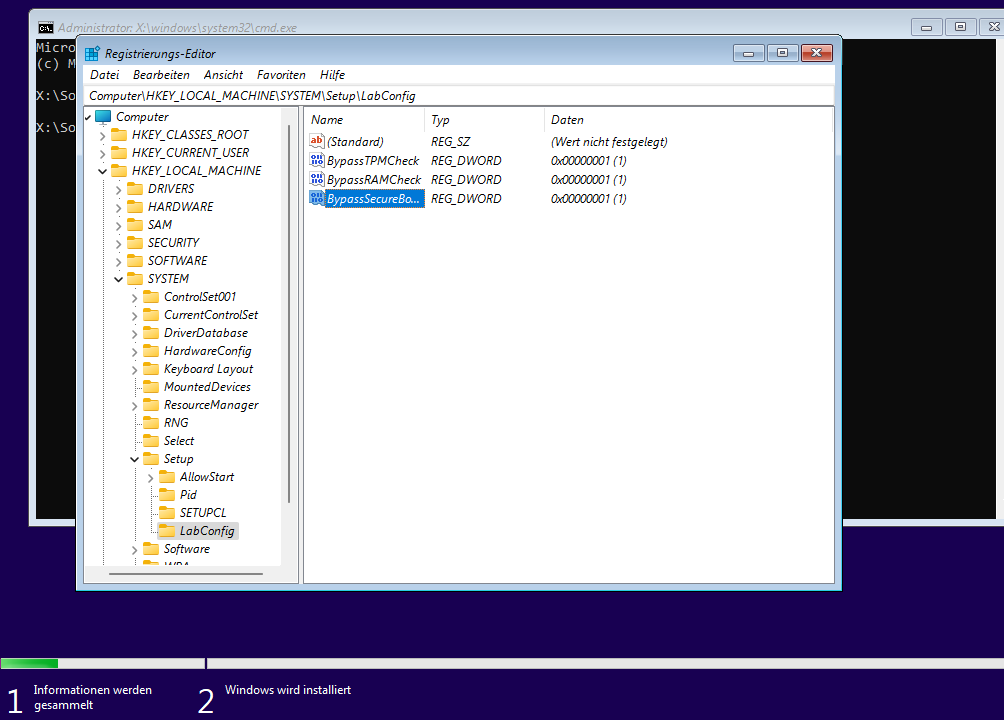Click the RNG folder icon

tap(151, 422)
